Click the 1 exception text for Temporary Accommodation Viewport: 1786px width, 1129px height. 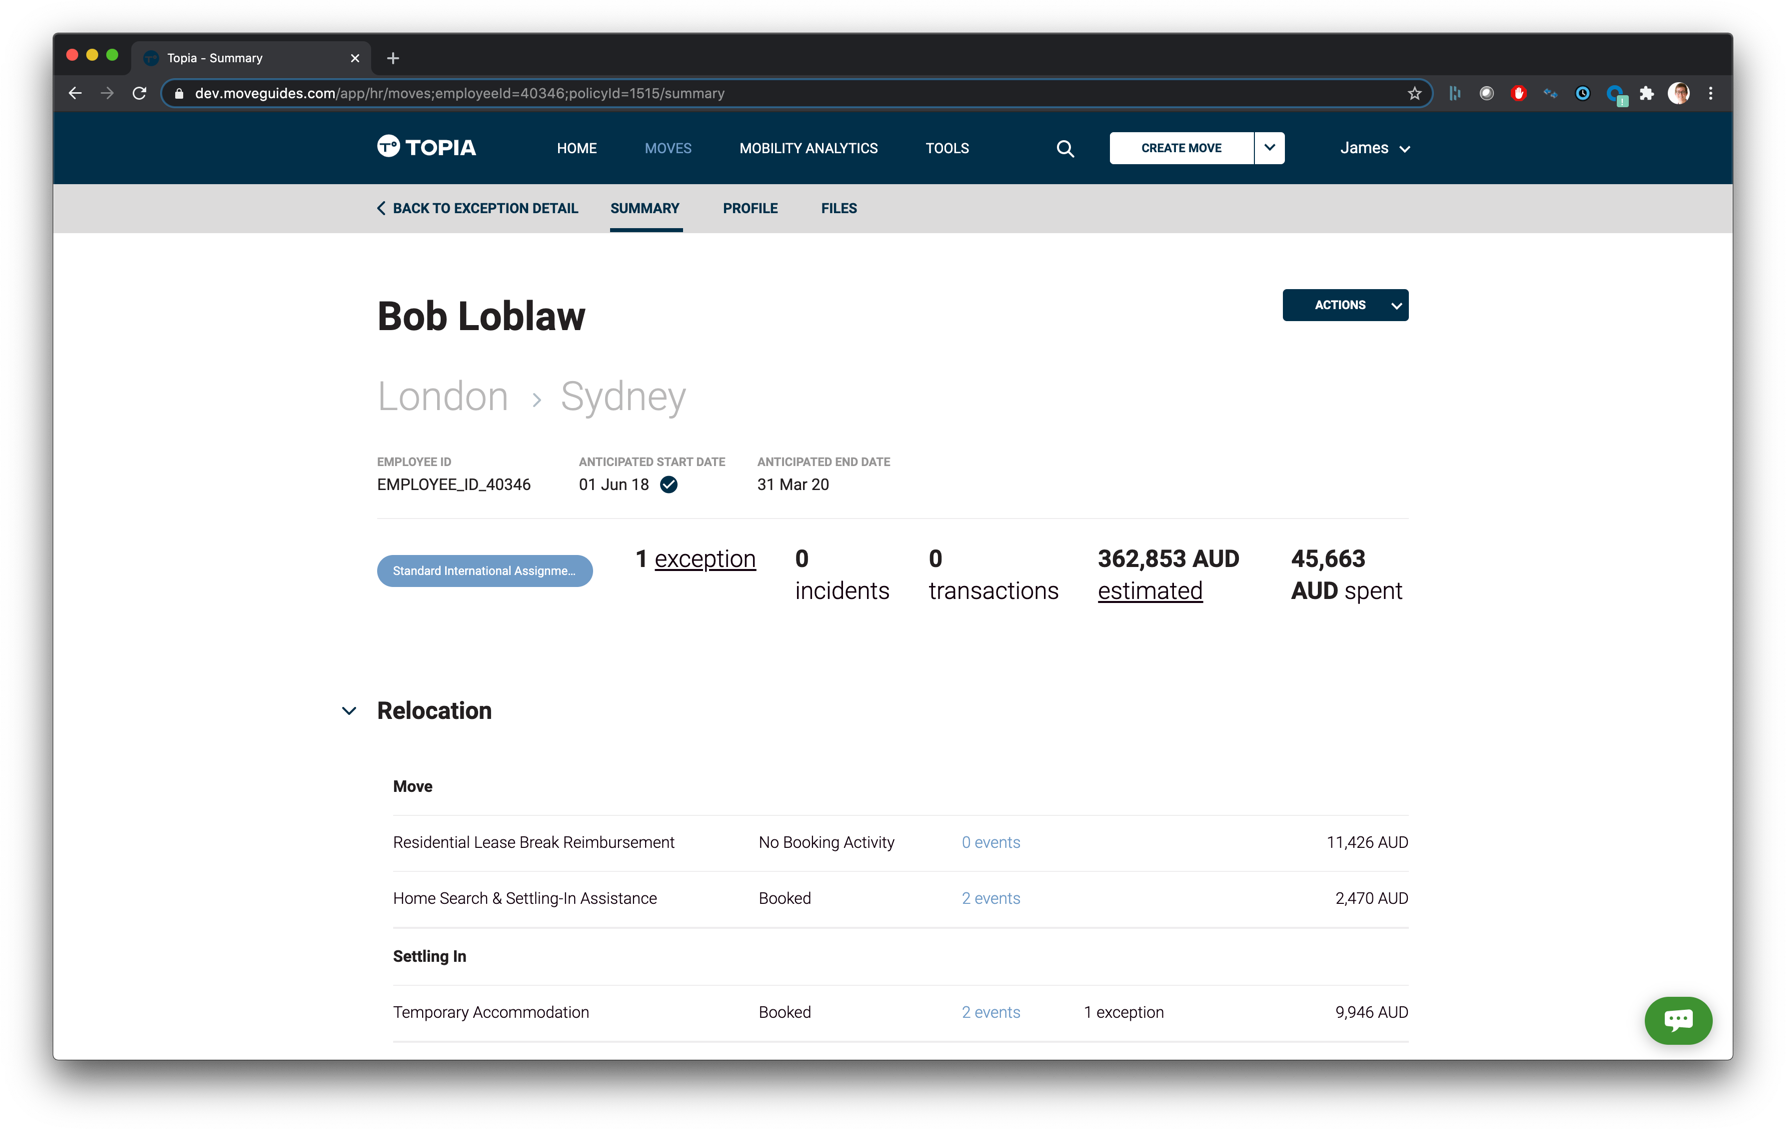(1124, 1012)
